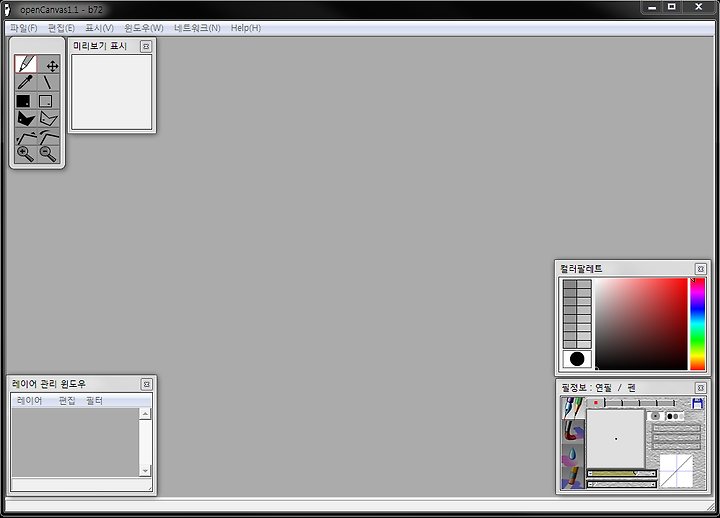This screenshot has width=720, height=518.
Task: Open the 파일(F) menu
Action: (24, 28)
